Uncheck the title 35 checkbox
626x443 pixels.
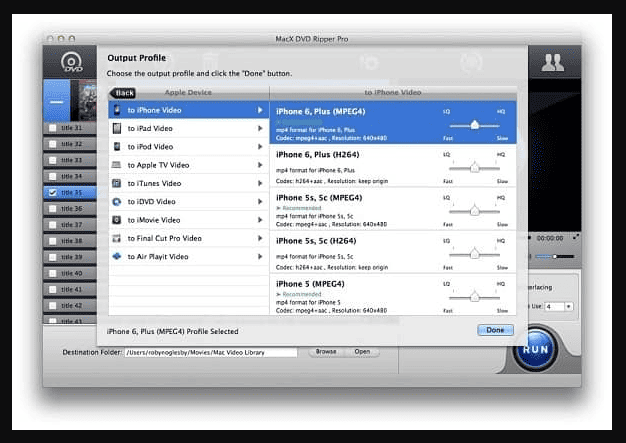pos(52,193)
